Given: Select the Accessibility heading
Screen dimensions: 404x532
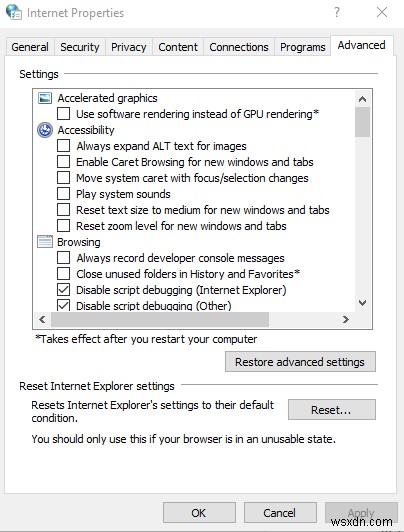Looking at the screenshot, I should coord(86,130).
